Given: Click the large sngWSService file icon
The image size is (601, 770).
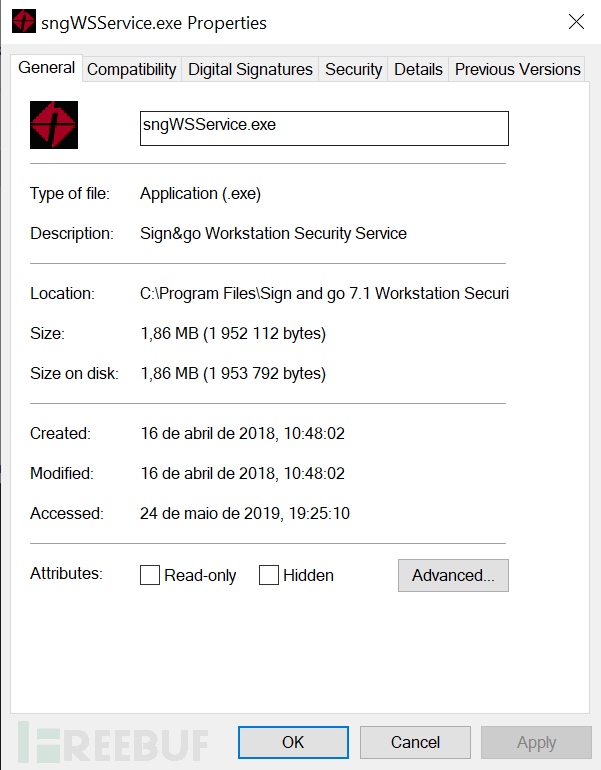Looking at the screenshot, I should pyautogui.click(x=54, y=126).
